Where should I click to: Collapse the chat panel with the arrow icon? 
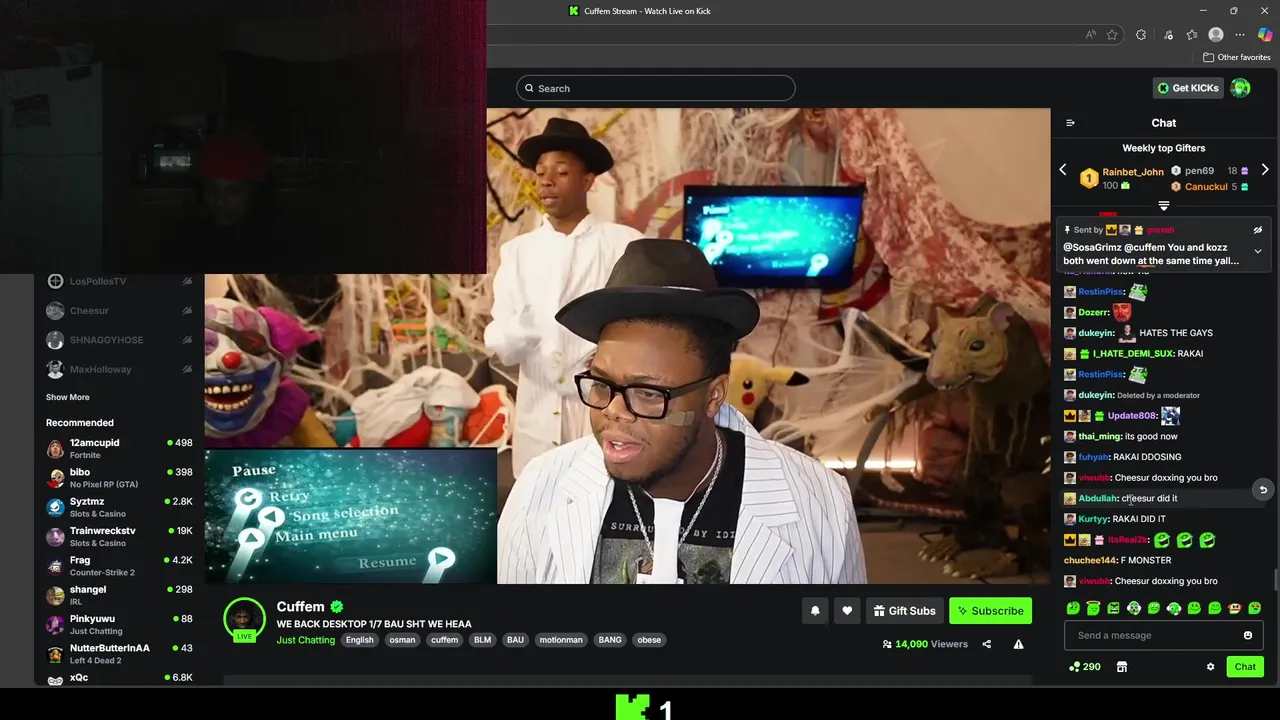tap(1070, 123)
